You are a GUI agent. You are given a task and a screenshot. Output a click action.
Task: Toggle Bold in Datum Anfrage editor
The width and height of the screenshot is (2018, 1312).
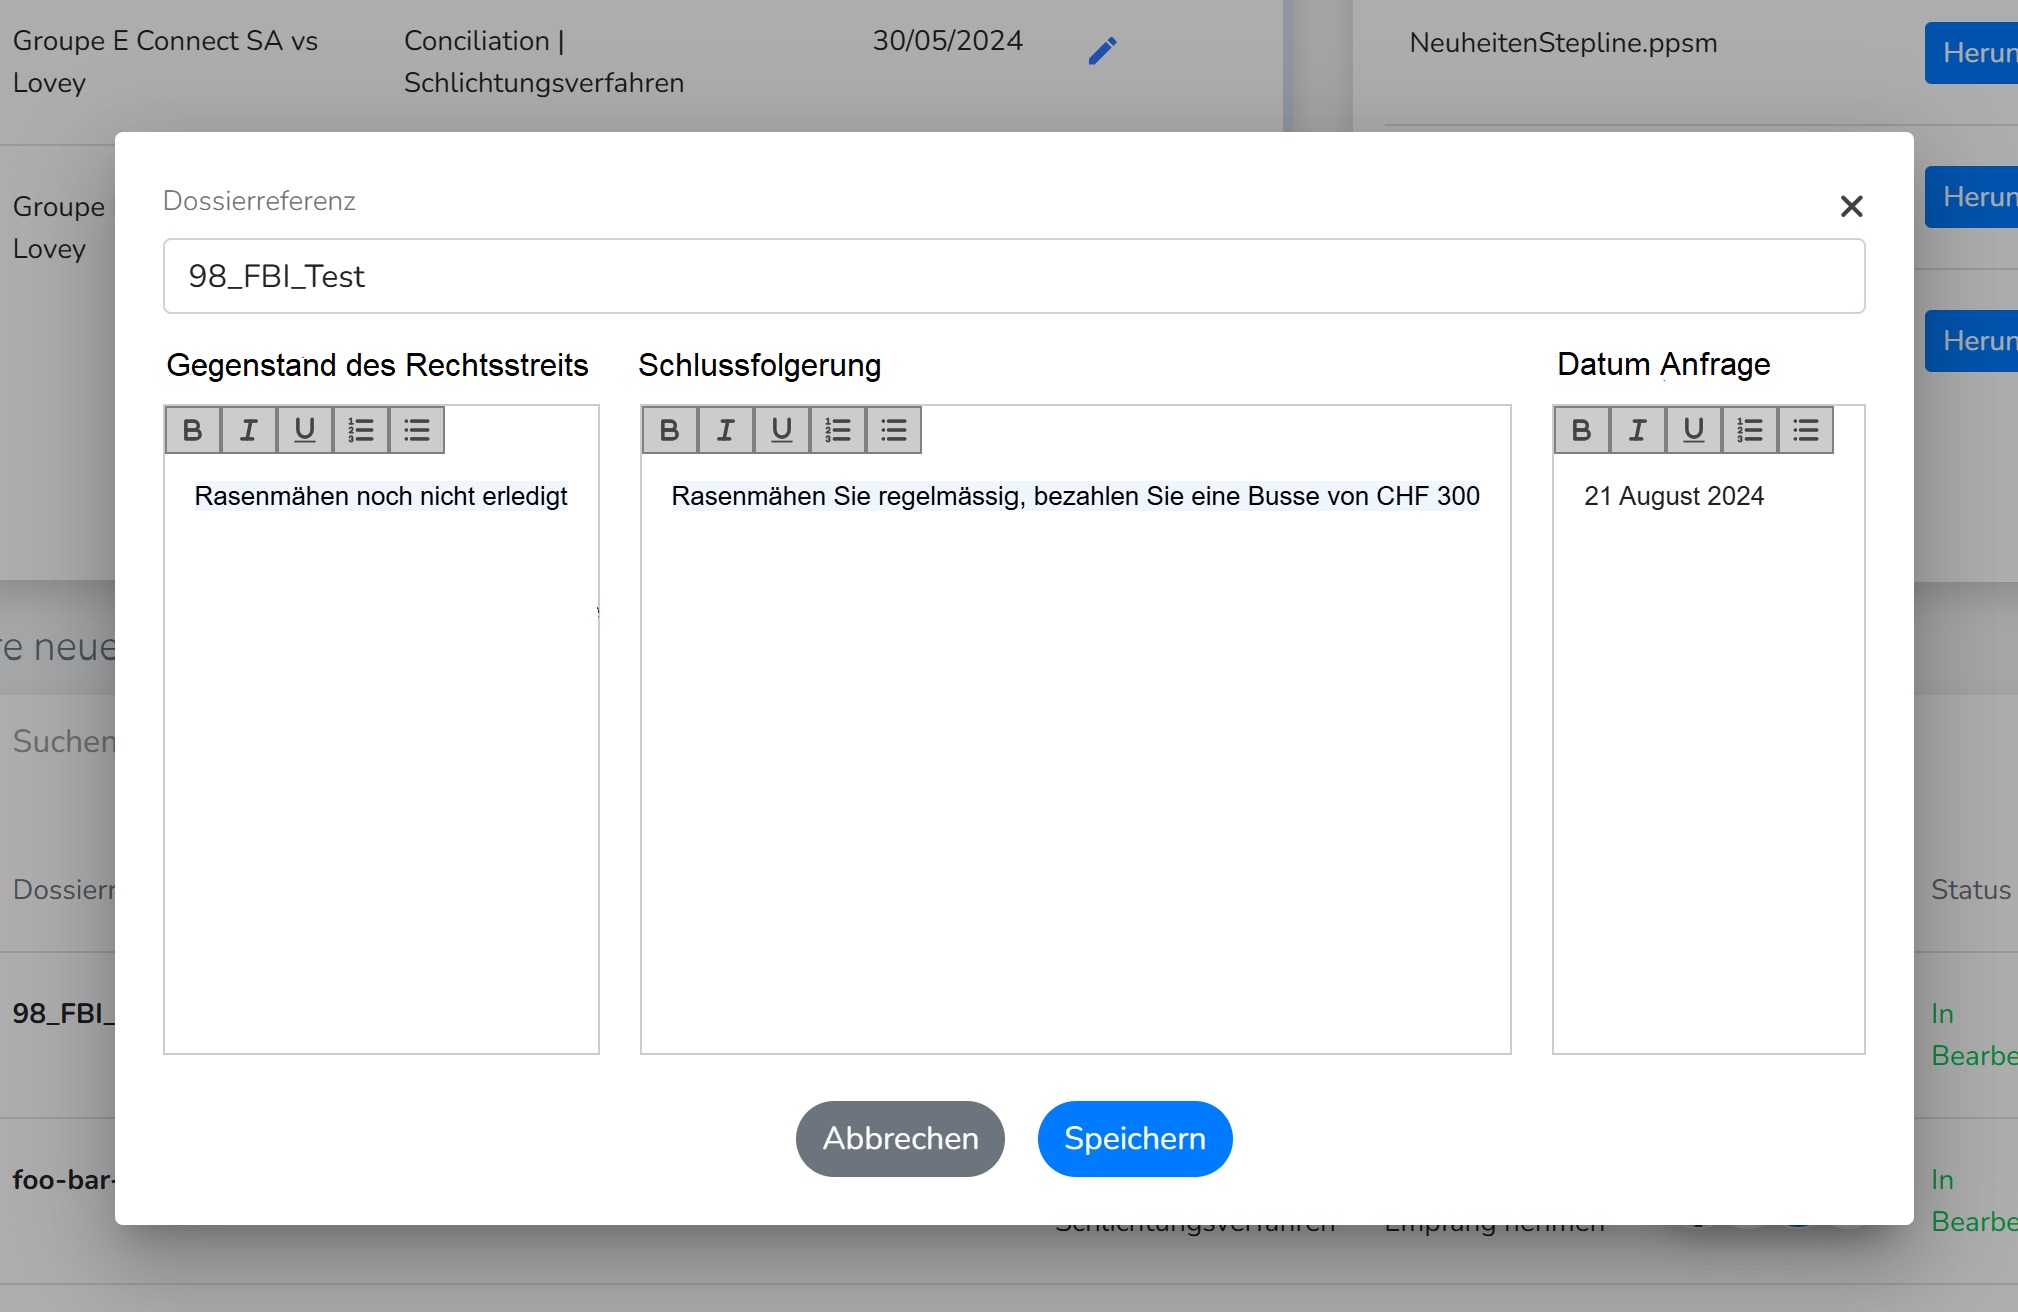click(1582, 430)
